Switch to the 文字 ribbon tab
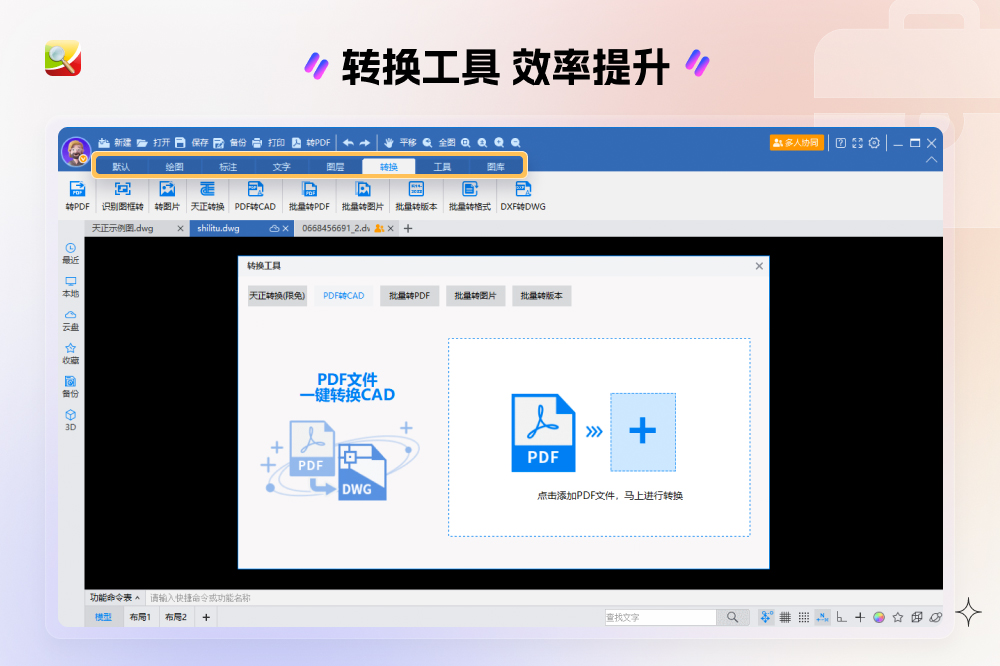The image size is (1000, 666). coord(282,166)
